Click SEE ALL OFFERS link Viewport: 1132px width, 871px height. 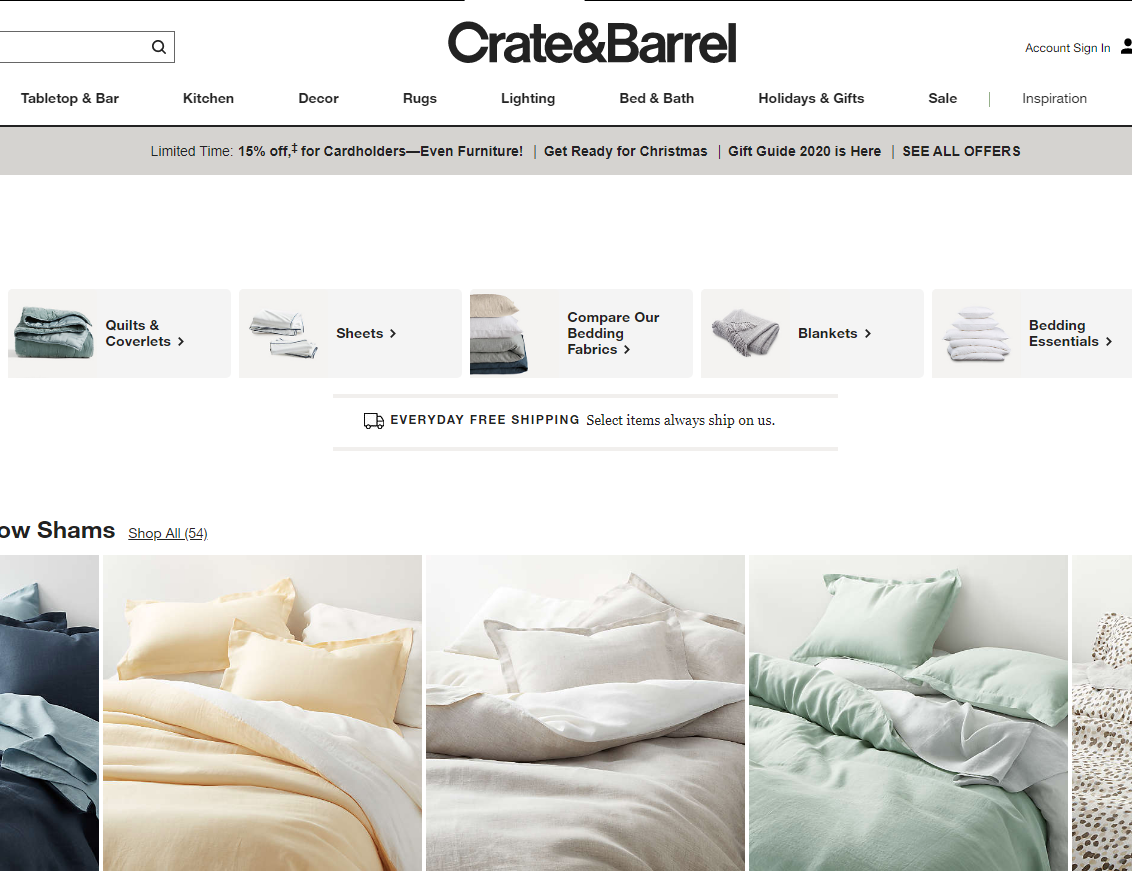(x=961, y=151)
